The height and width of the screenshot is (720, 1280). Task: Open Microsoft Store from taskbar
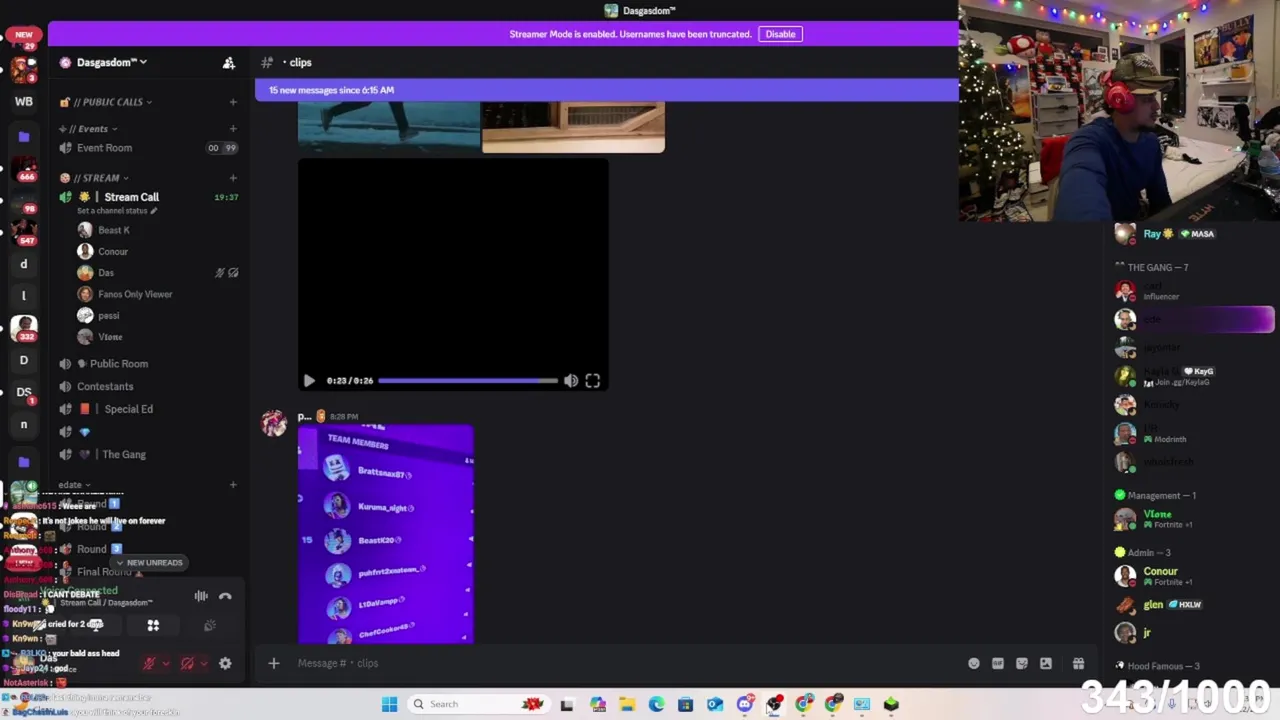point(685,704)
